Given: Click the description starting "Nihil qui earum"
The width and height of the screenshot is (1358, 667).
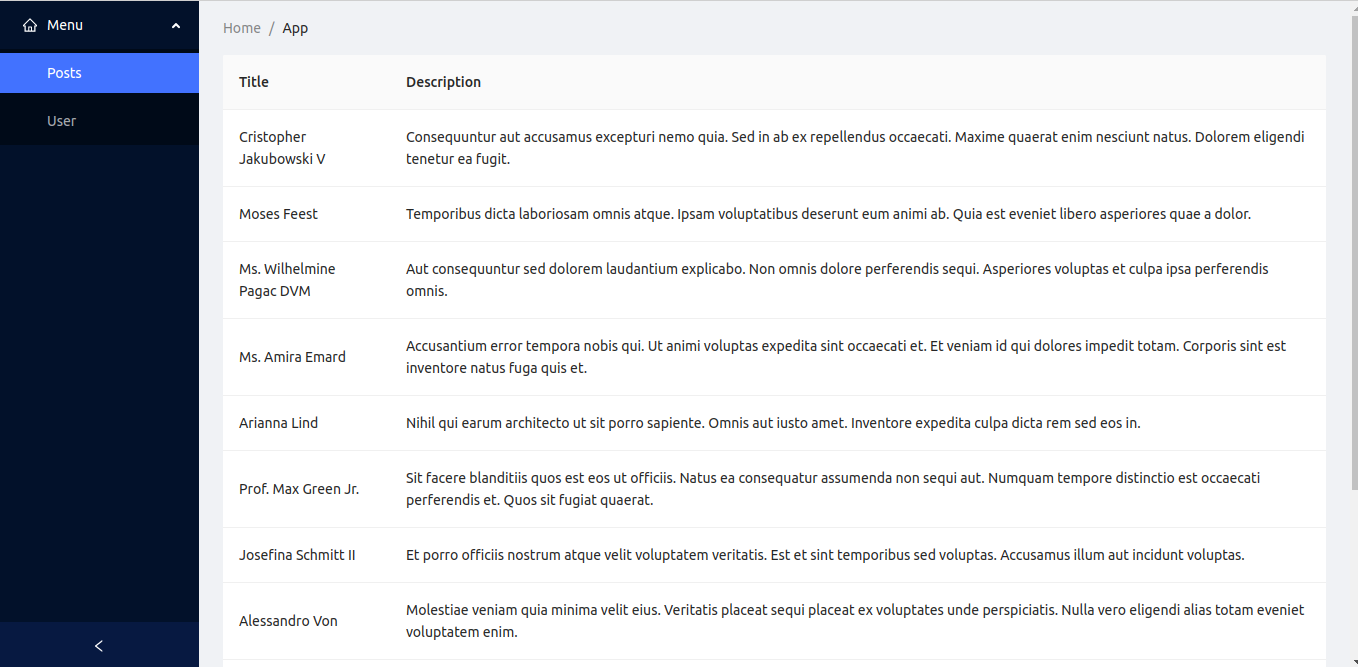Looking at the screenshot, I should [x=773, y=423].
